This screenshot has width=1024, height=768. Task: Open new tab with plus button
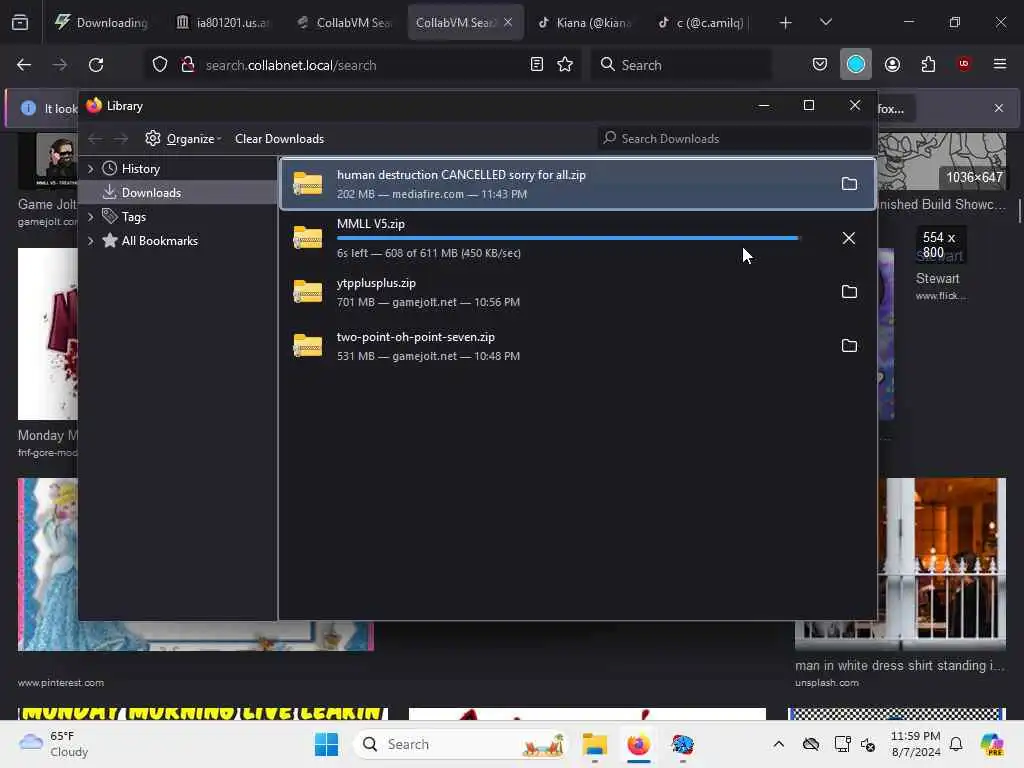(x=786, y=23)
